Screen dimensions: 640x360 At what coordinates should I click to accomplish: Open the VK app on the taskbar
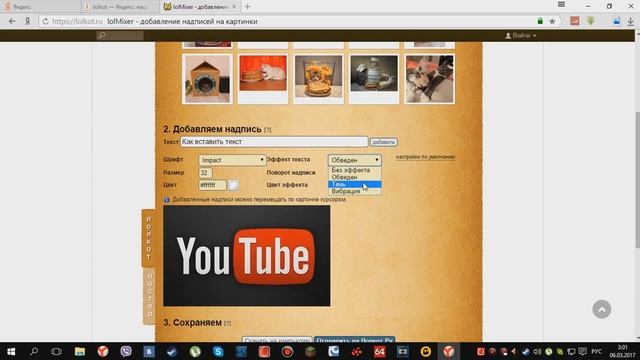[x=149, y=351]
